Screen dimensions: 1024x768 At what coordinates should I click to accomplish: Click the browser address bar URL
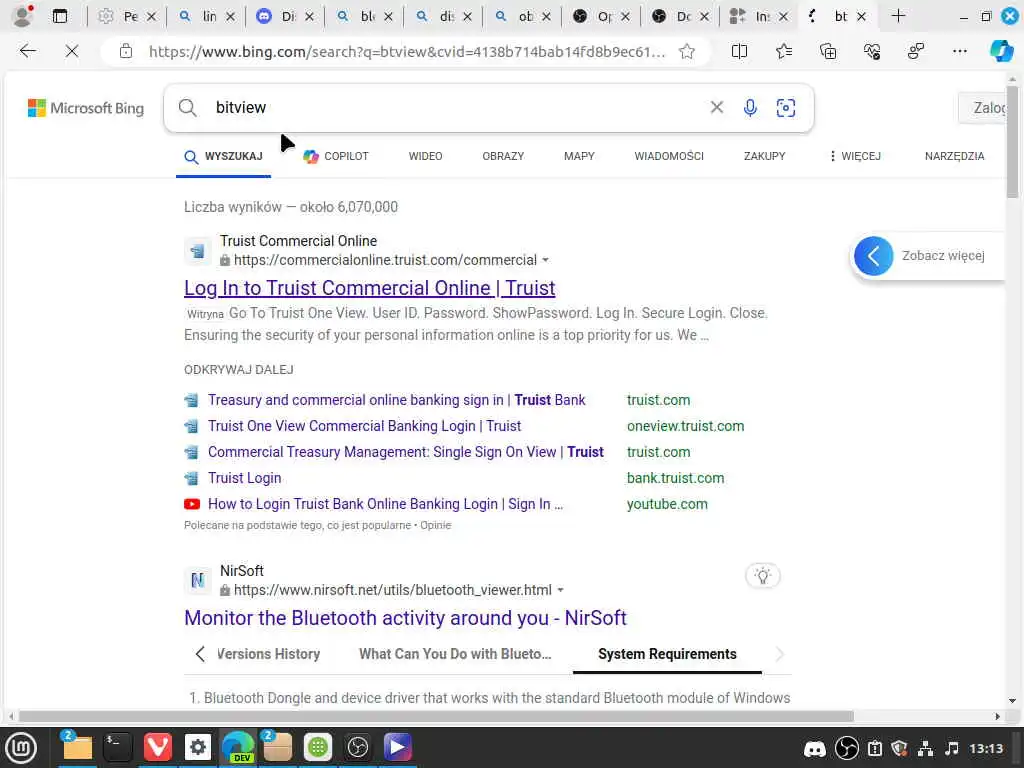(406, 52)
